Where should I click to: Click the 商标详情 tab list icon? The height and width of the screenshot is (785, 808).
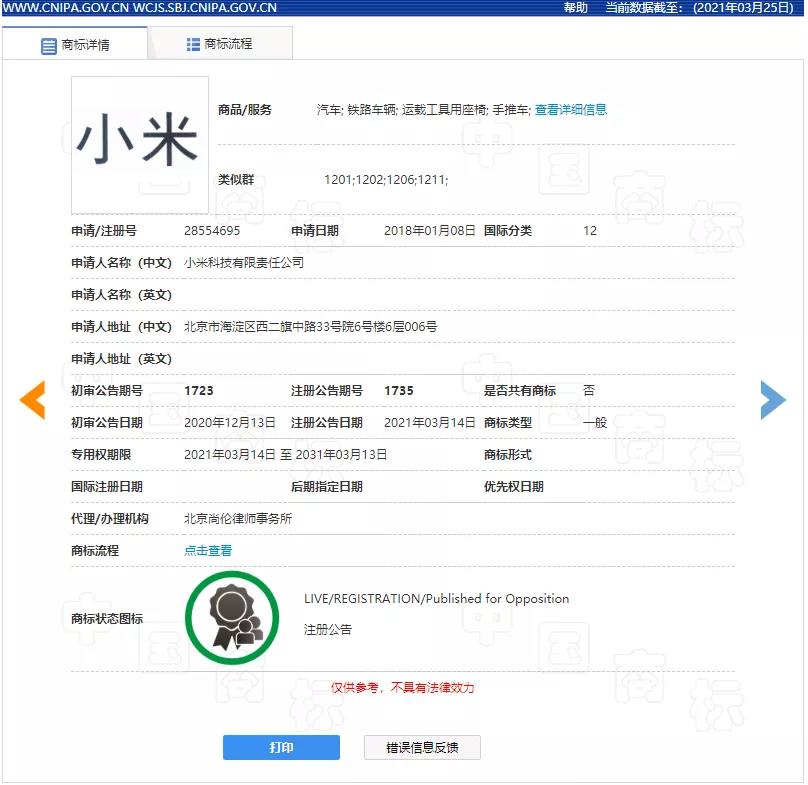48,46
